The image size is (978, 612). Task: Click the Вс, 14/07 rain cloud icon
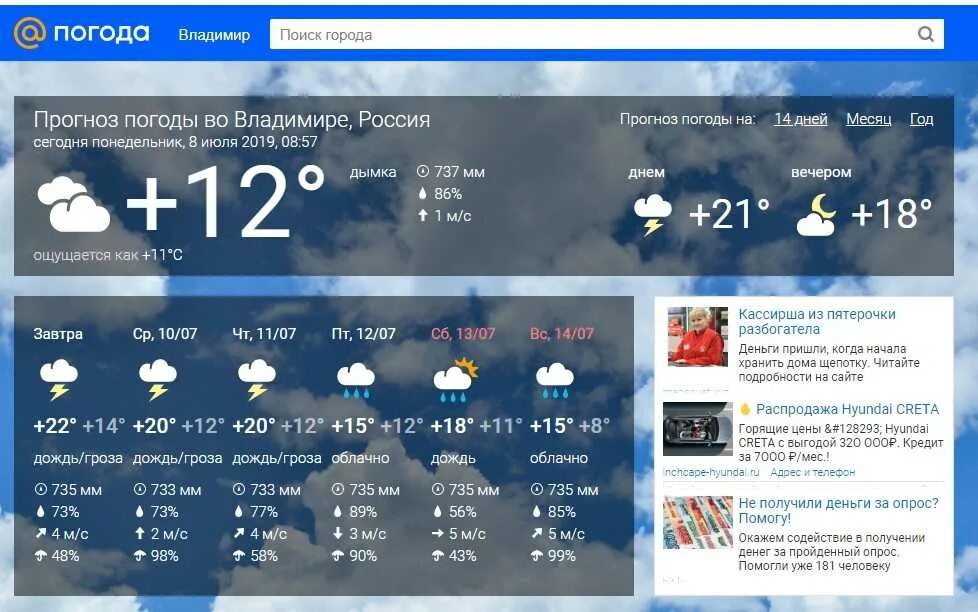click(554, 380)
